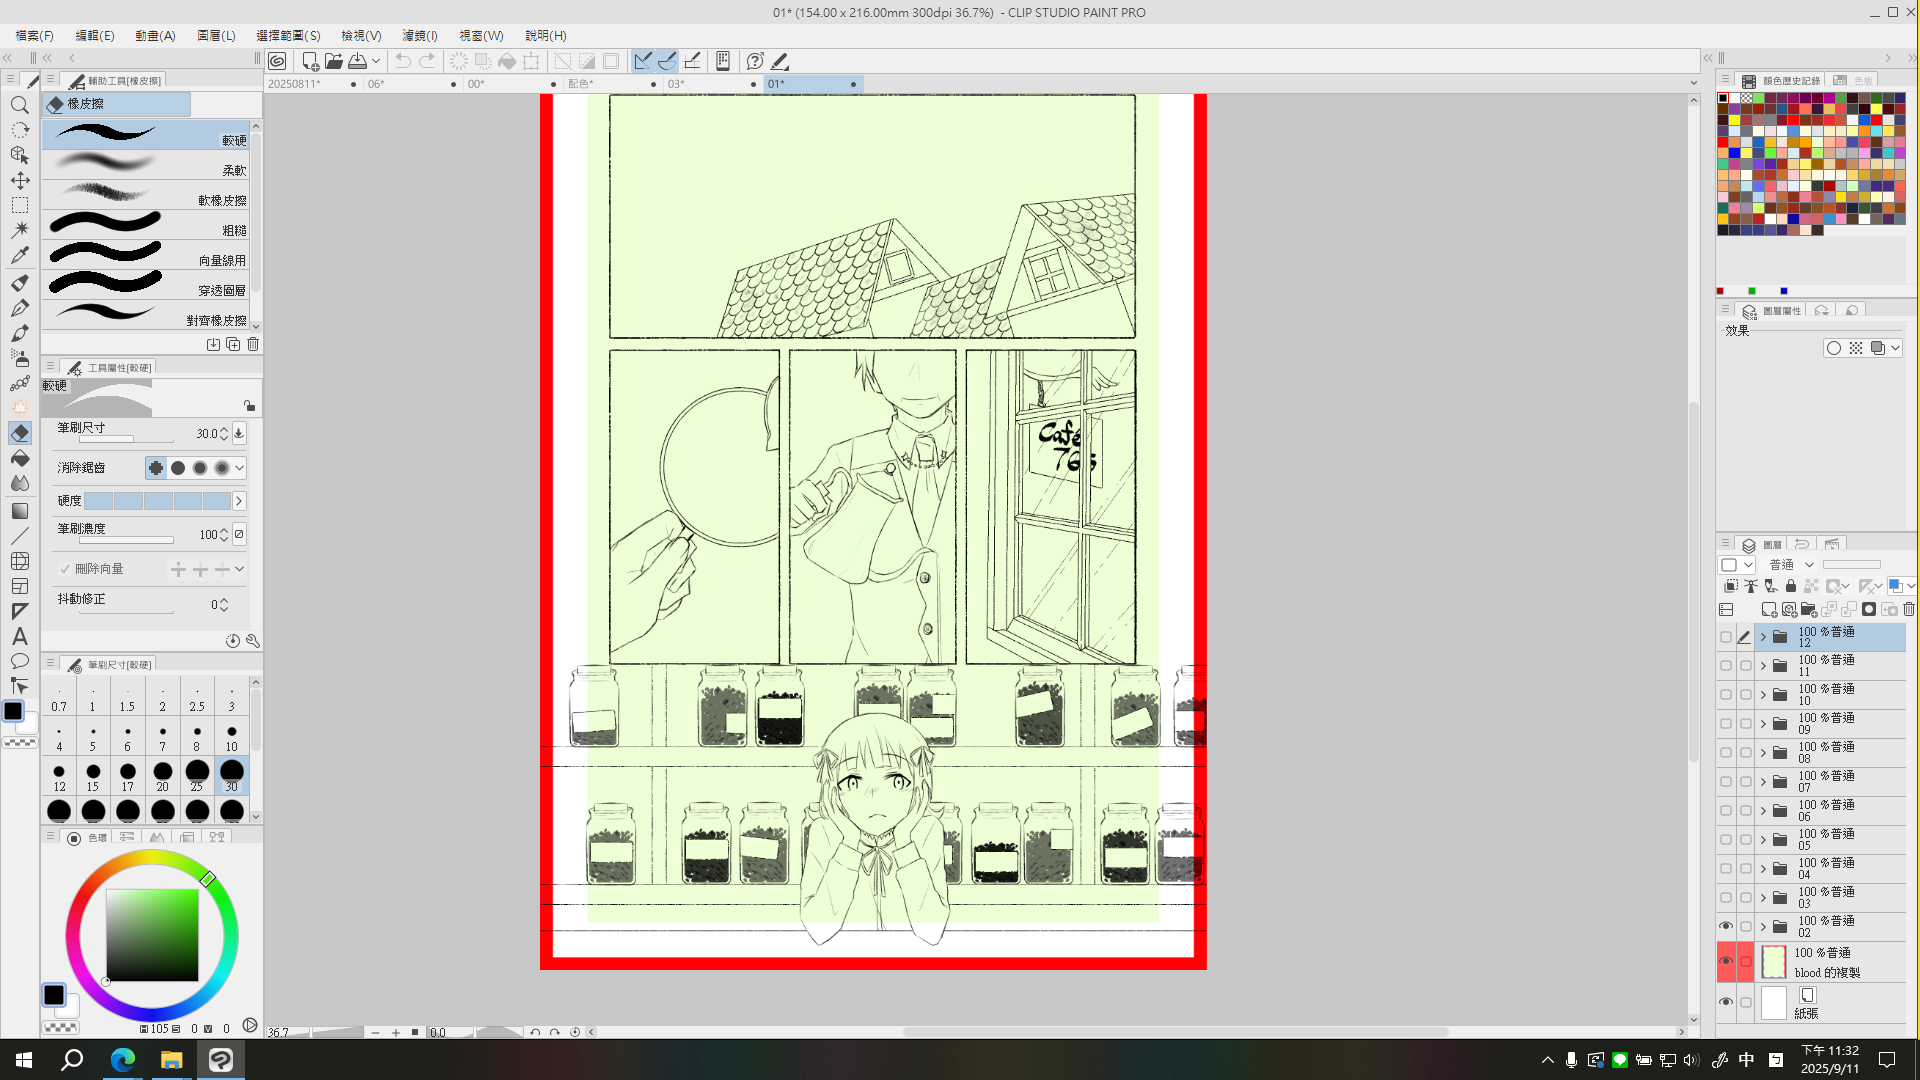Image resolution: width=1920 pixels, height=1080 pixels.
Task: Choose the 向量線用 eraser sub tool
Action: coord(146,256)
